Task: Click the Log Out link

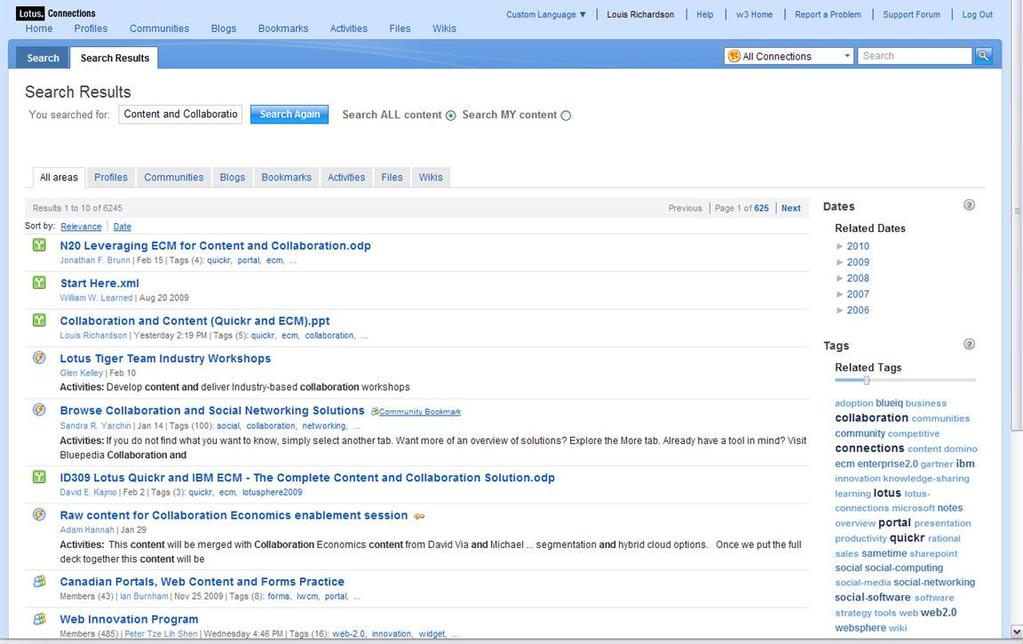Action: click(x=977, y=14)
